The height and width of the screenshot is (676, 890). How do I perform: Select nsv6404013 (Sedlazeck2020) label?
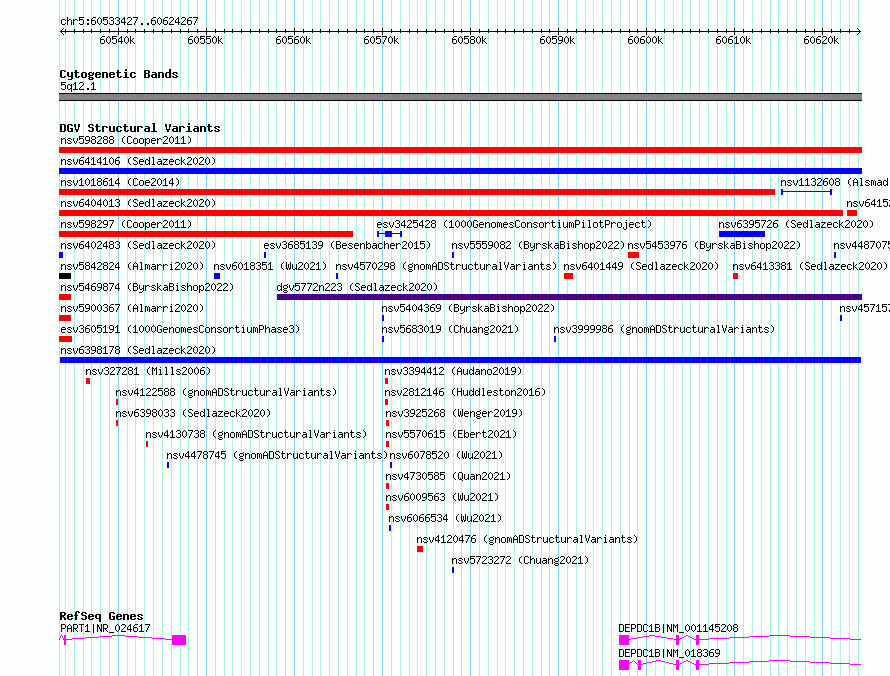pyautogui.click(x=138, y=203)
